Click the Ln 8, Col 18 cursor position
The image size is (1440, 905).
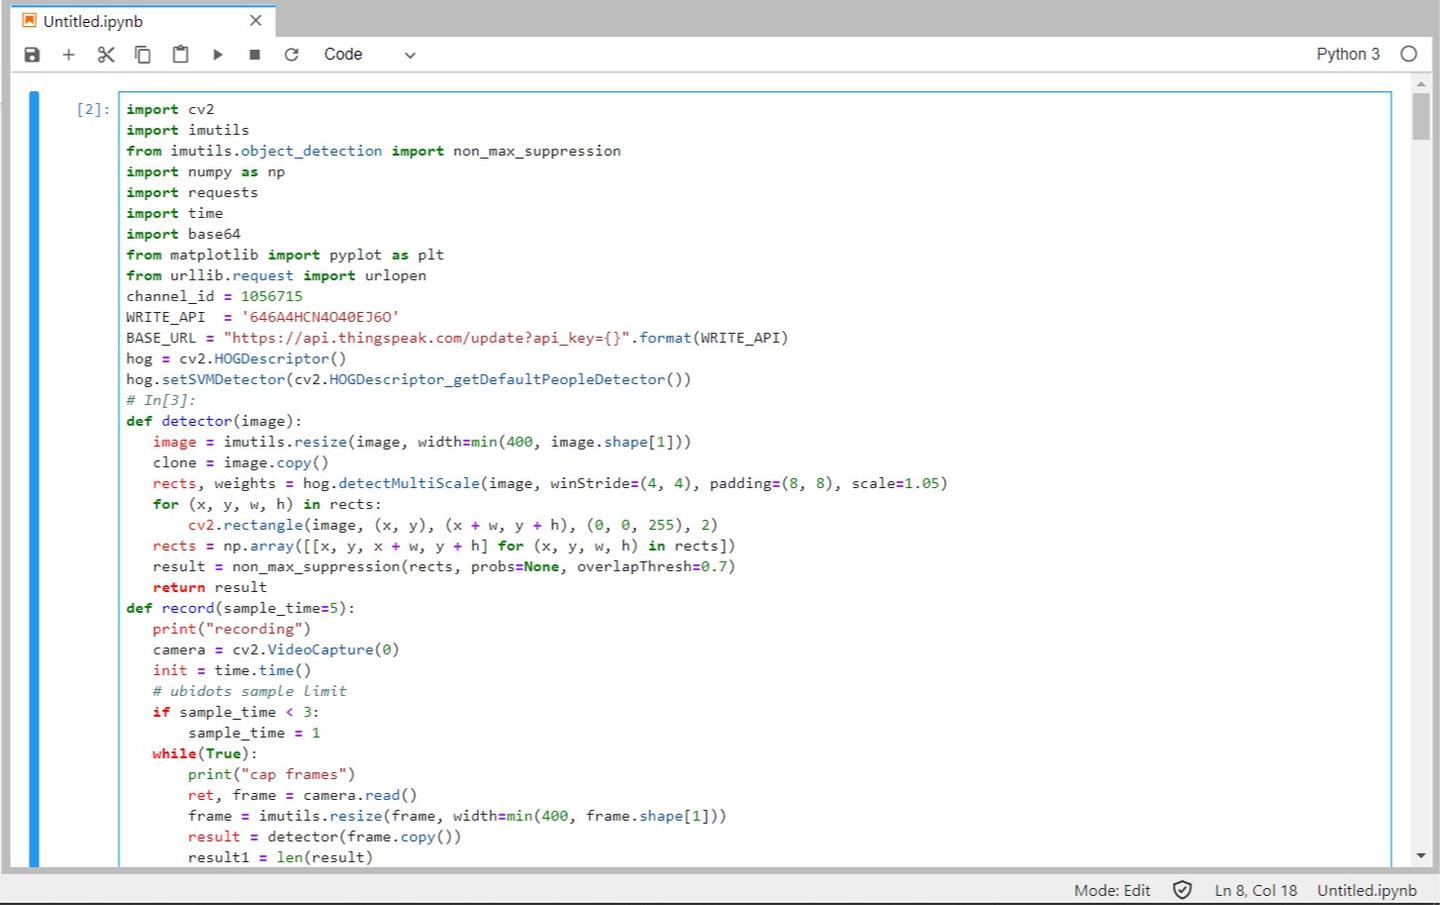(x=1255, y=890)
